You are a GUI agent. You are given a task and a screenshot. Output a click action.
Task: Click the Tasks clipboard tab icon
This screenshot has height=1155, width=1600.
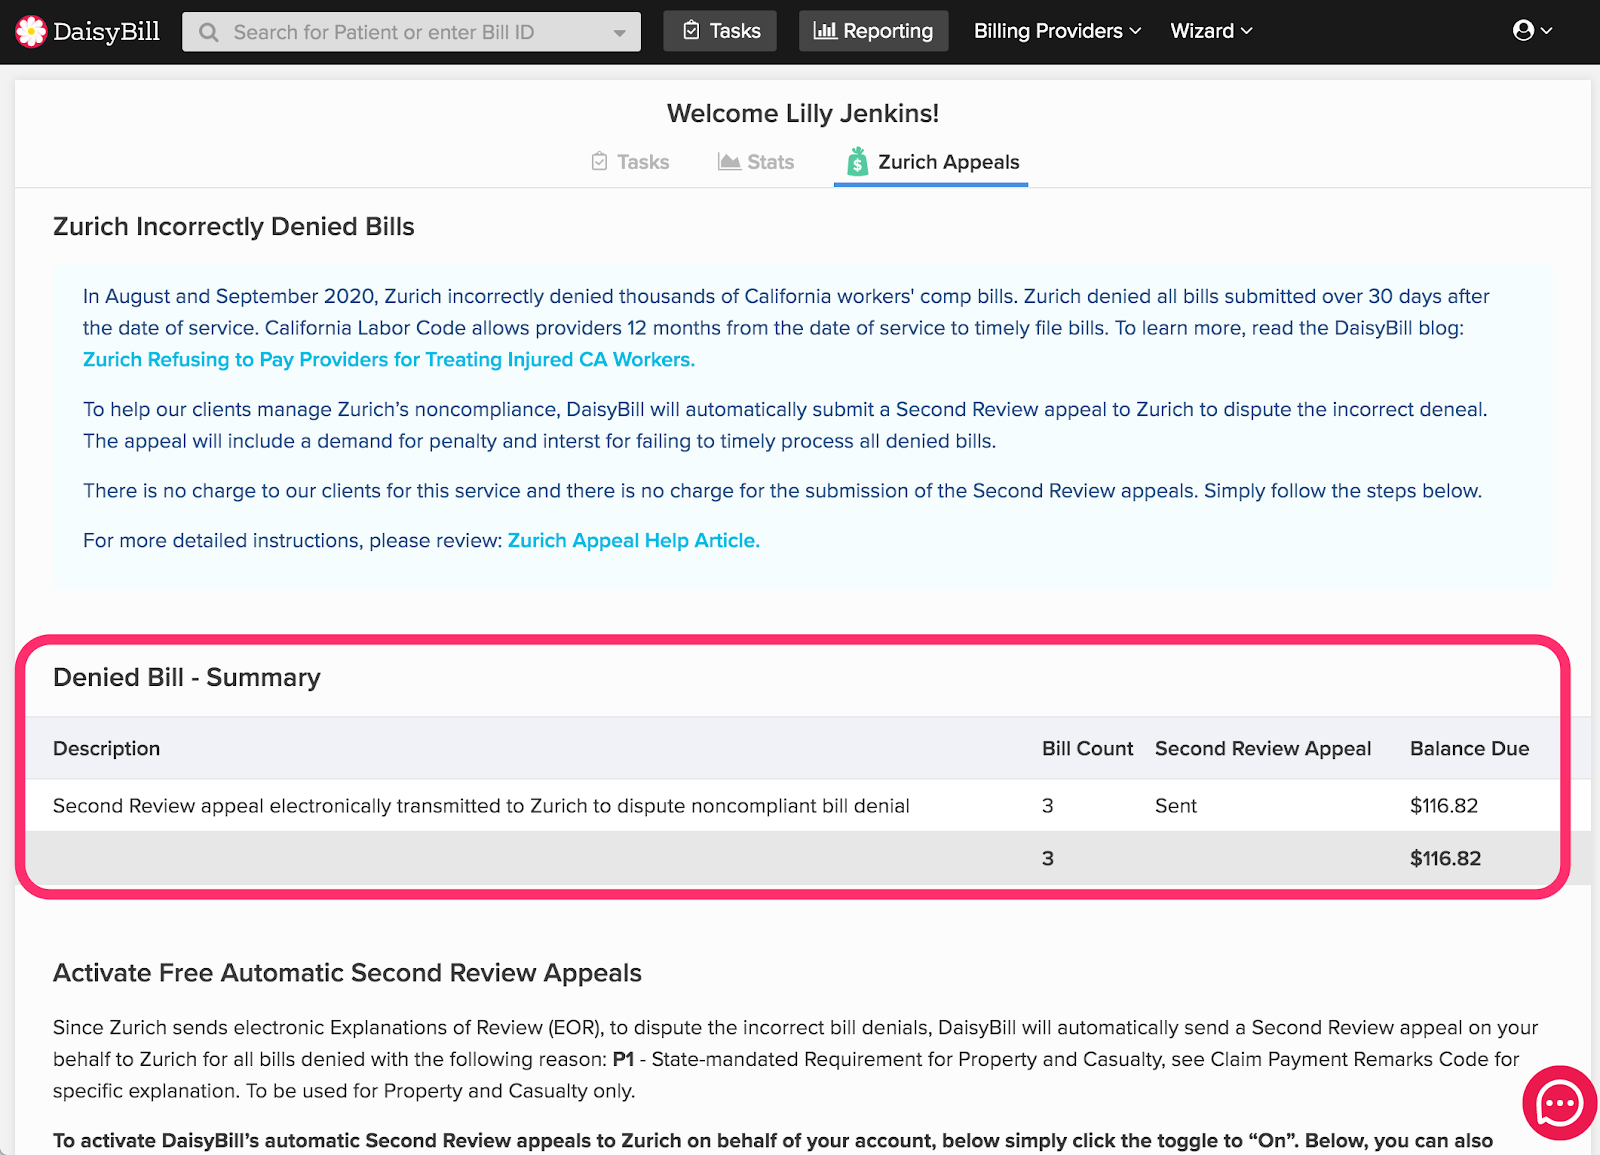(x=599, y=162)
